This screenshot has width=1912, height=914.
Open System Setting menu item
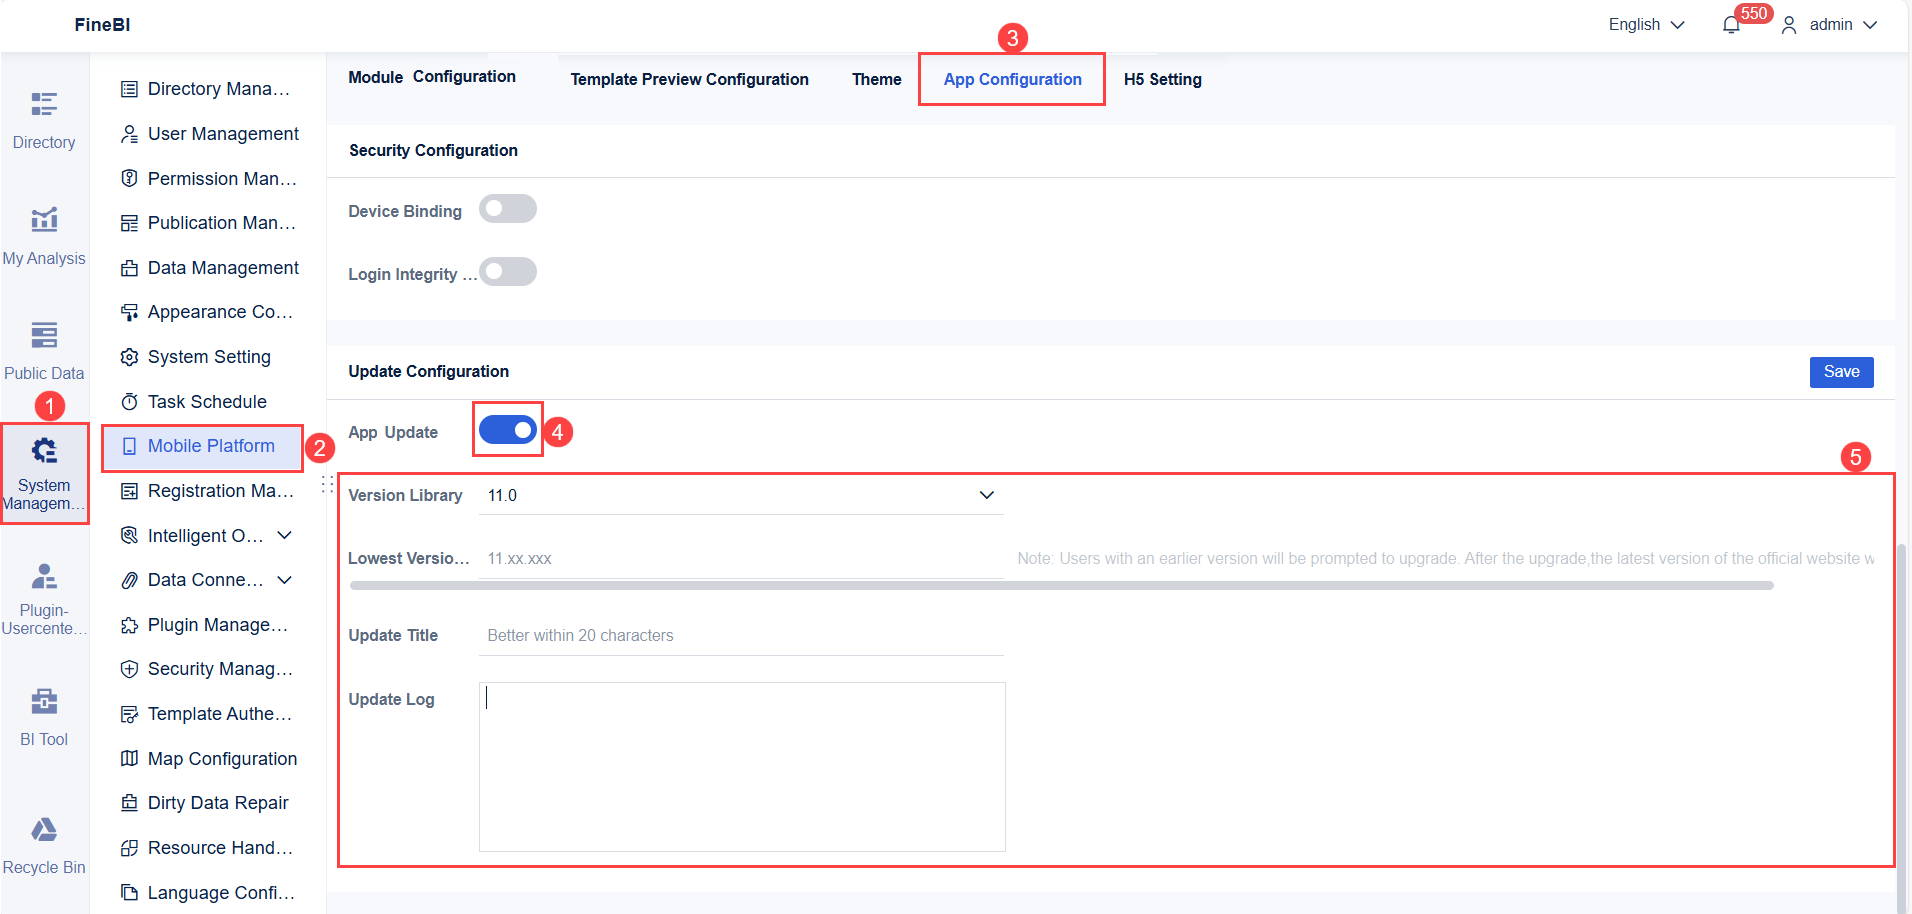click(x=209, y=357)
